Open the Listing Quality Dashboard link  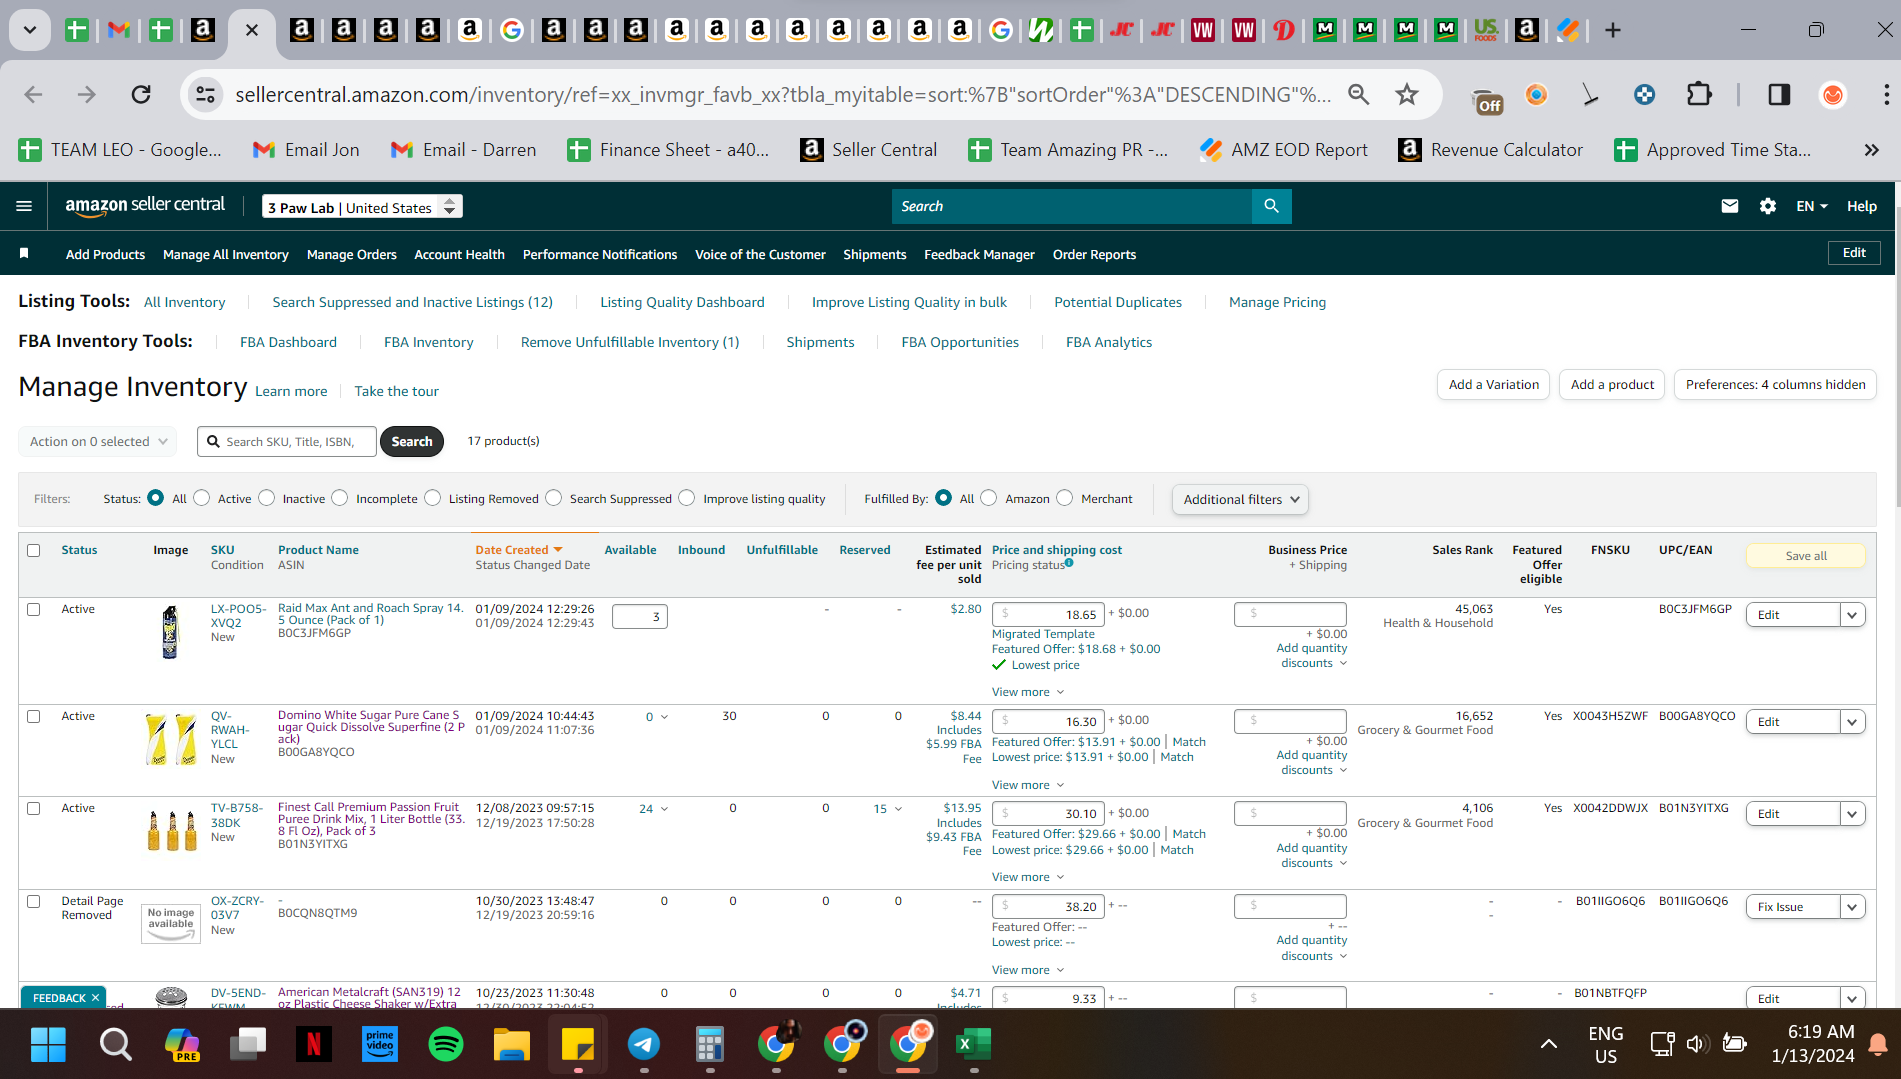pyautogui.click(x=682, y=302)
